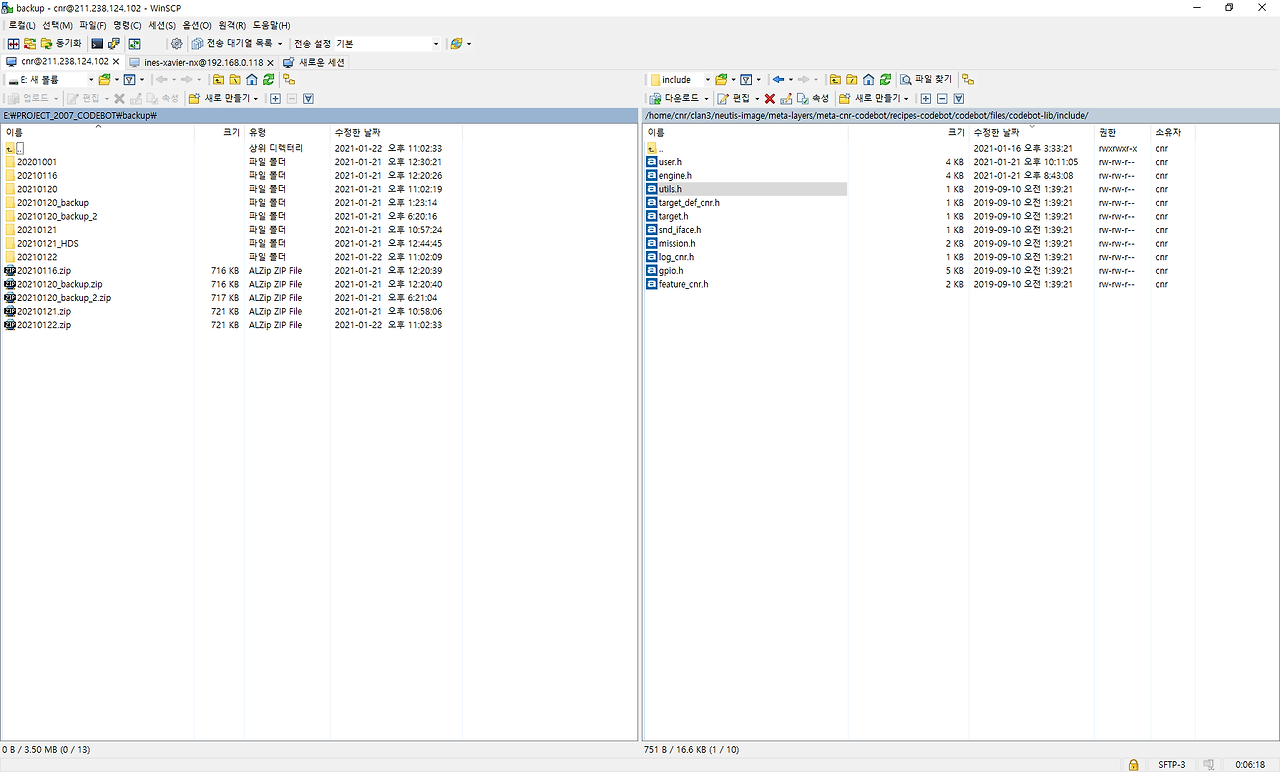Click the synchronize browsing folder icon
1280x772 pixels.
coord(30,44)
